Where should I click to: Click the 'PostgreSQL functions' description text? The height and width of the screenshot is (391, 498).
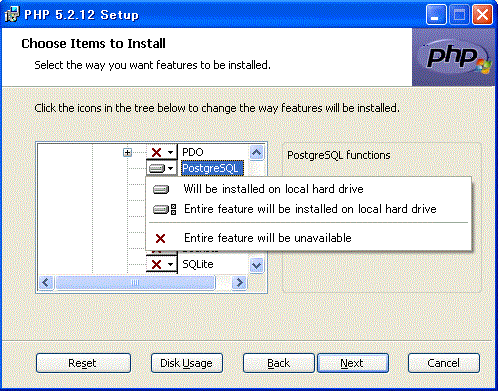click(339, 155)
